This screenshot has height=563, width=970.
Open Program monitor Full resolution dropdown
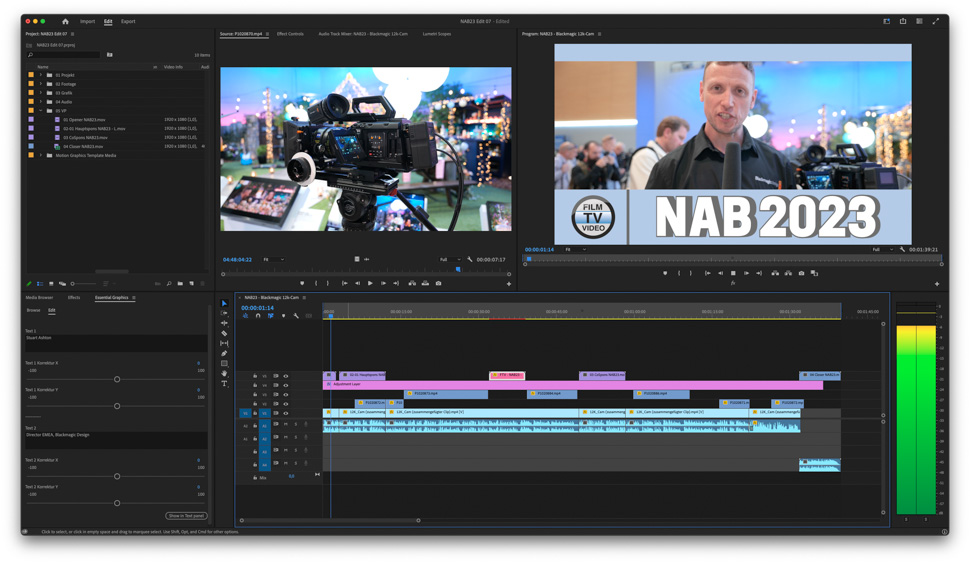coord(880,249)
